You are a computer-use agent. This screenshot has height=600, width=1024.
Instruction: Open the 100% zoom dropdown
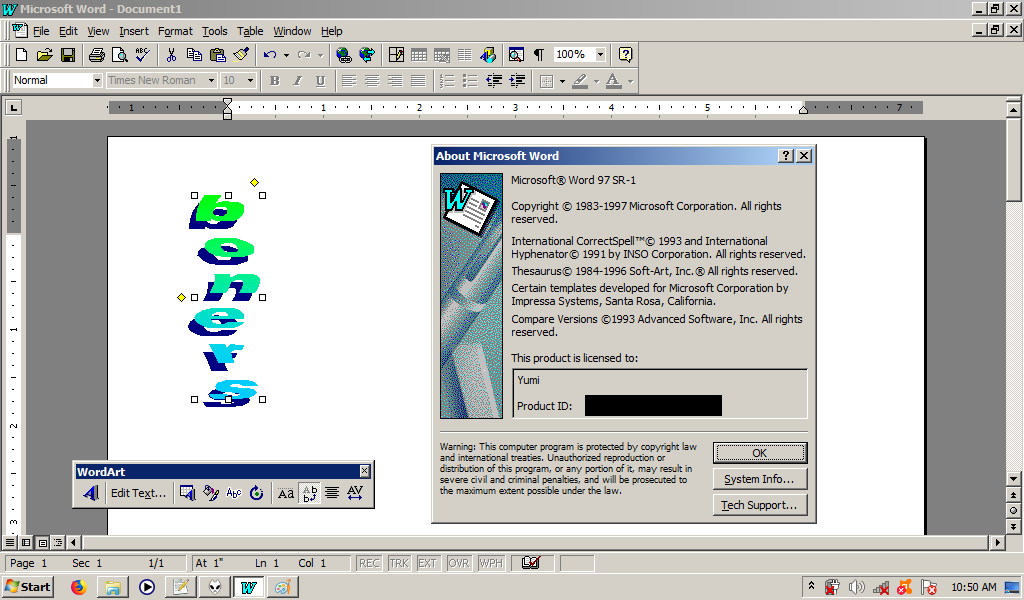[600, 55]
